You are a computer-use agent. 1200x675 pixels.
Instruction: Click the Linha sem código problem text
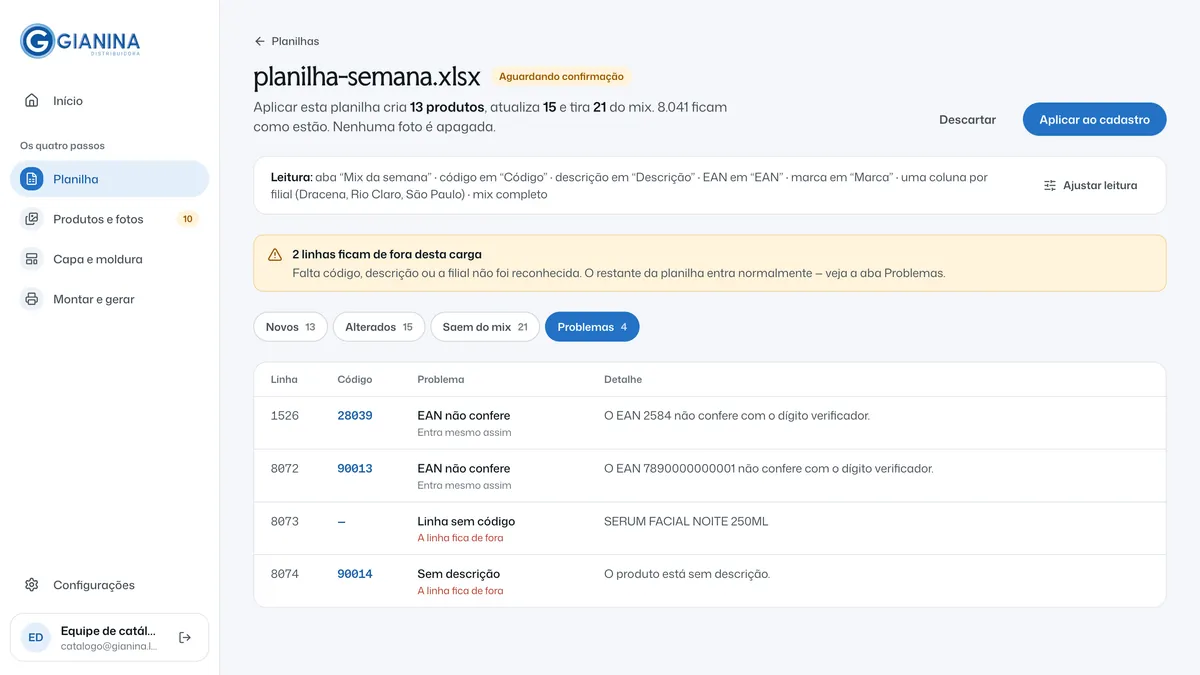(466, 521)
